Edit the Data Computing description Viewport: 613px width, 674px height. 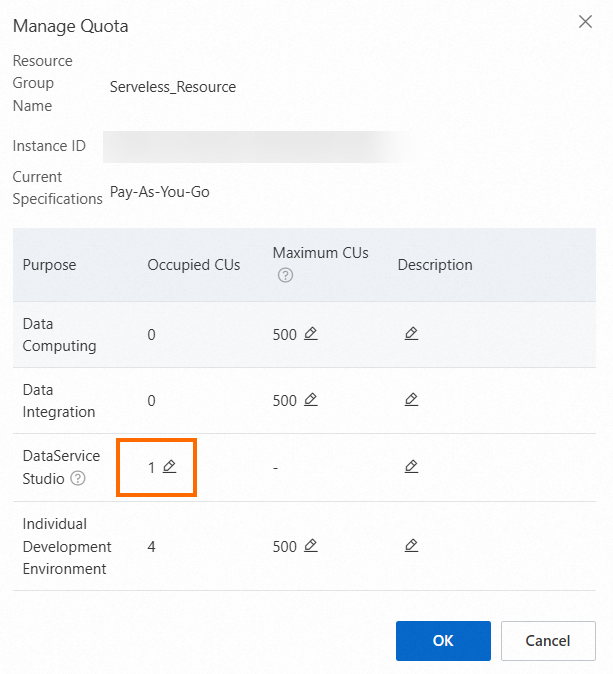411,334
